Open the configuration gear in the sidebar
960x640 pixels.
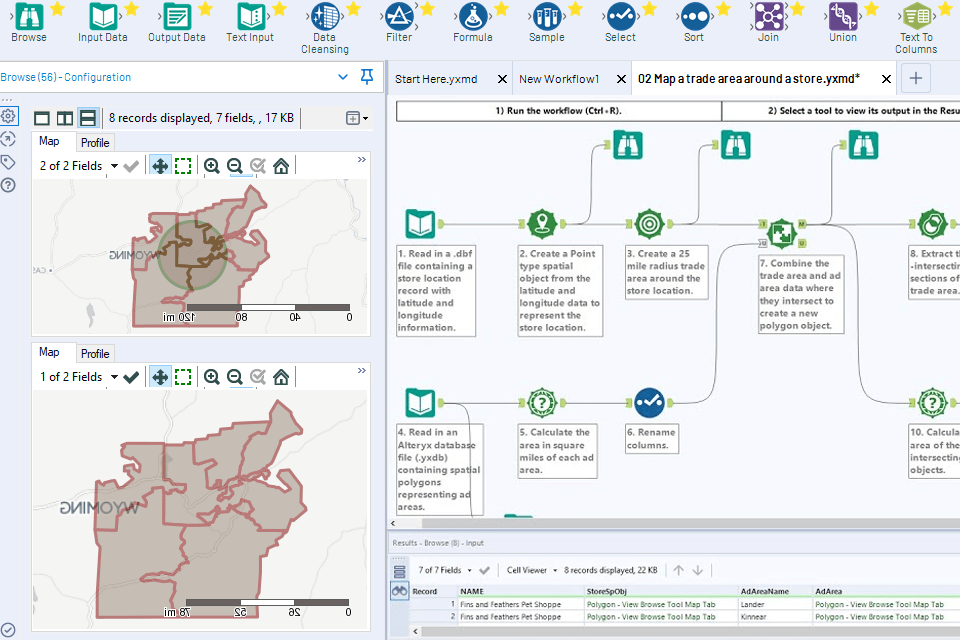(x=9, y=115)
